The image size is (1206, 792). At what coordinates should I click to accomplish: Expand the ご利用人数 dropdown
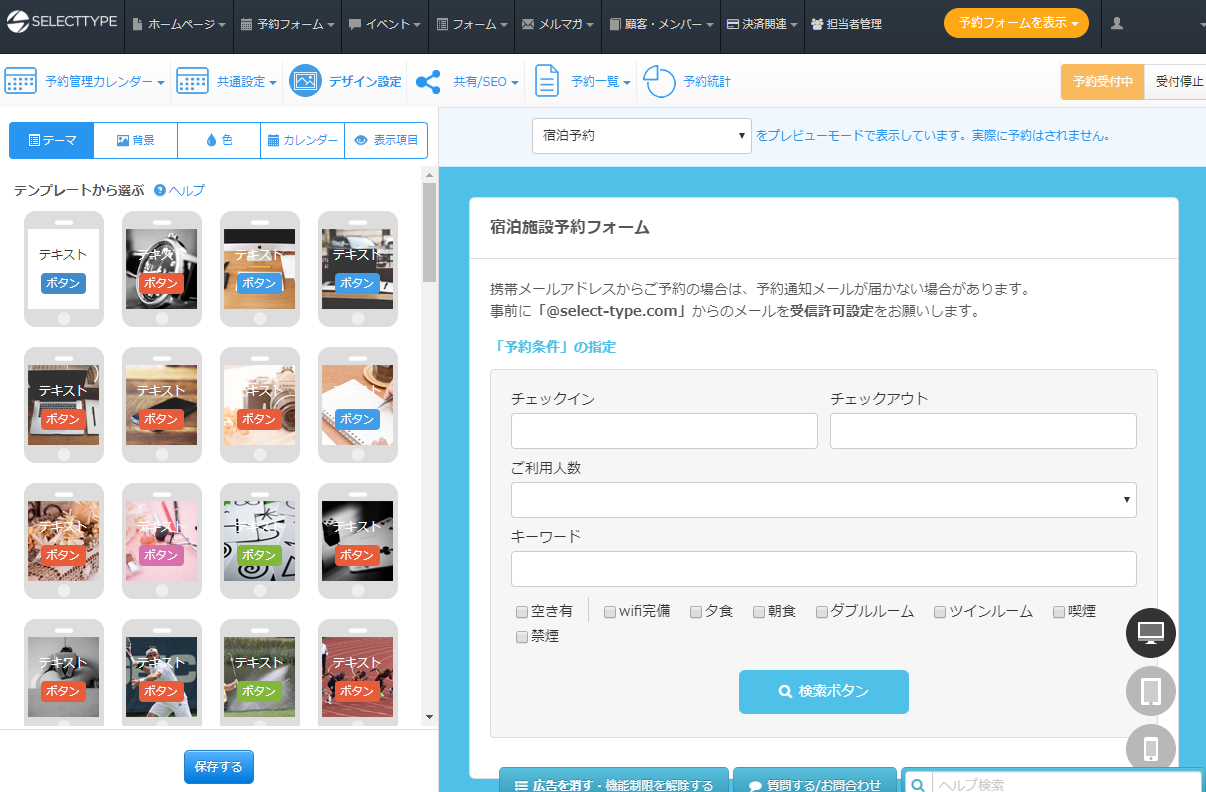tap(823, 500)
